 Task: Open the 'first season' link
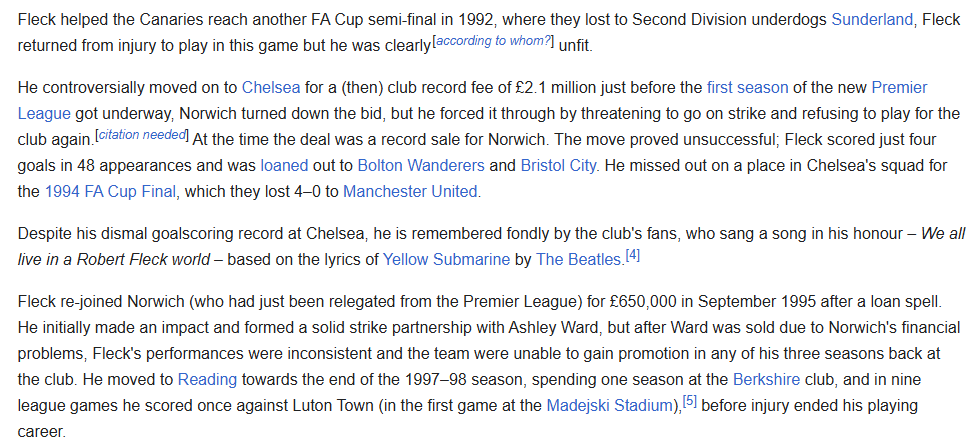point(747,87)
